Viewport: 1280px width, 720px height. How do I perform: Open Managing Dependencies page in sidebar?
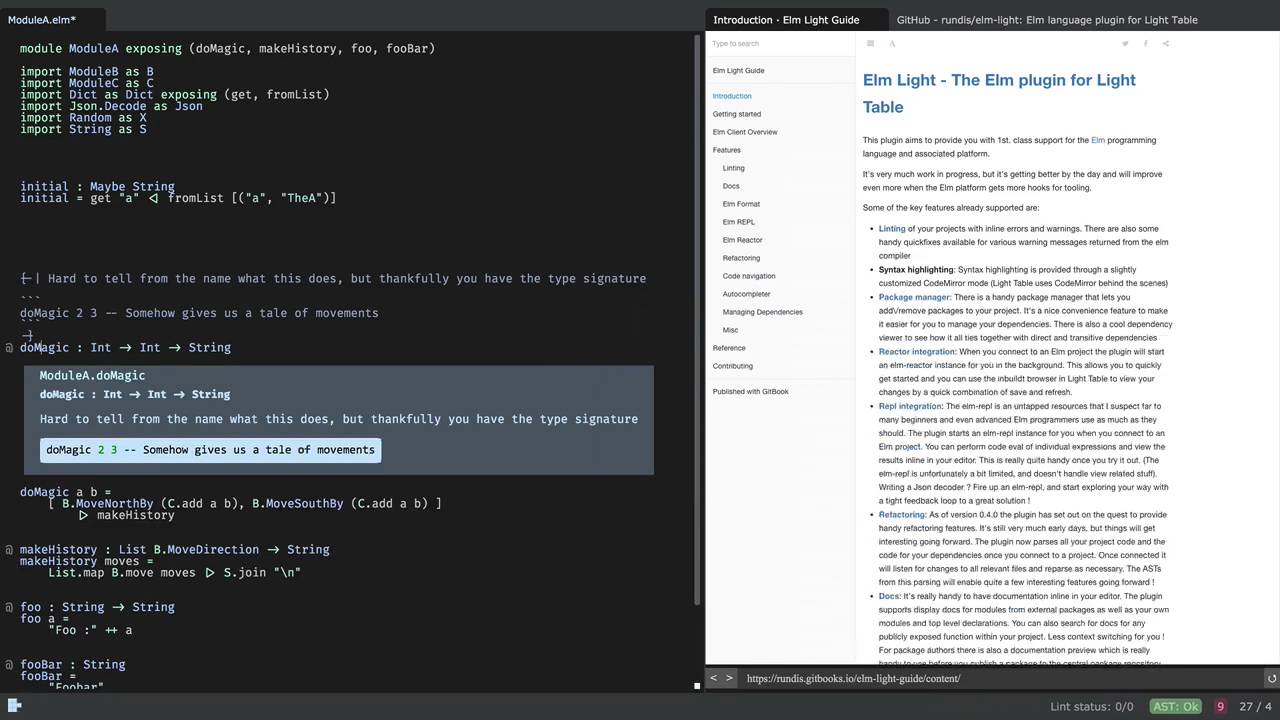[x=763, y=312]
